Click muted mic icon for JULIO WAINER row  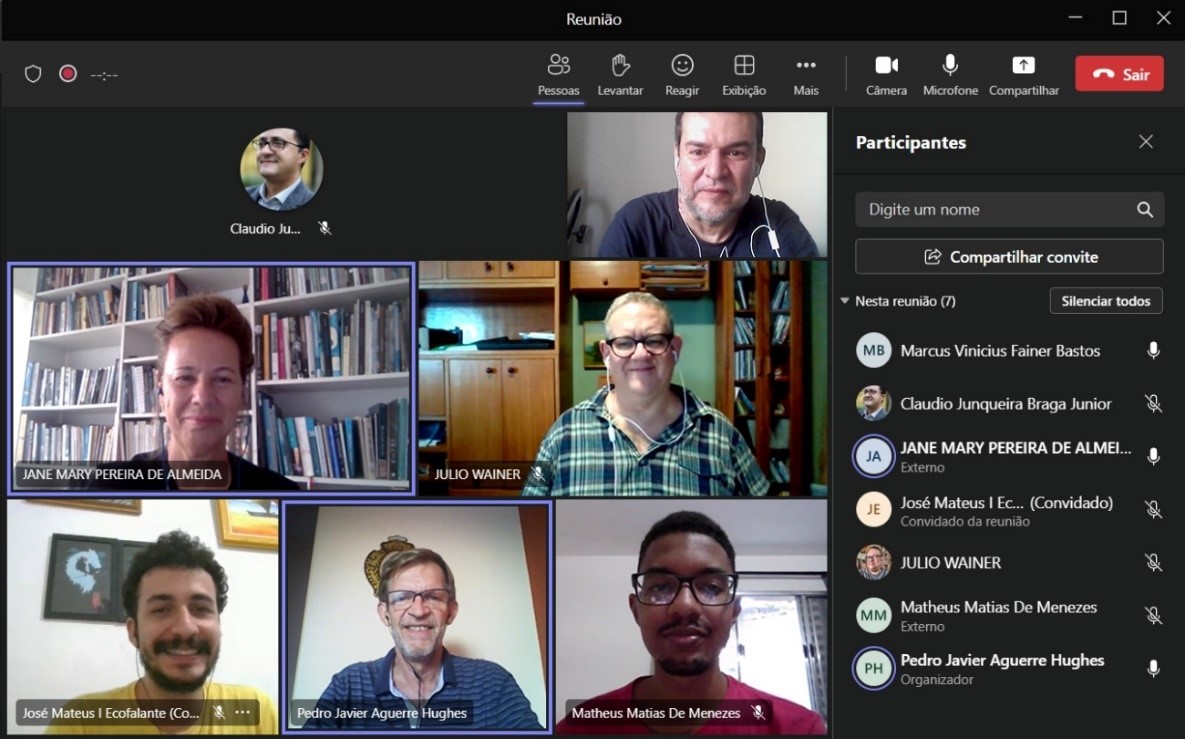1153,563
